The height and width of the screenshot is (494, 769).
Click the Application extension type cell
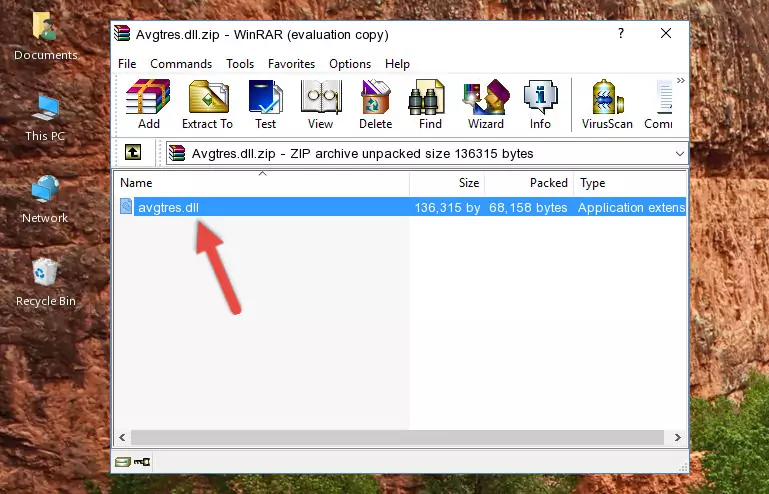pos(631,208)
